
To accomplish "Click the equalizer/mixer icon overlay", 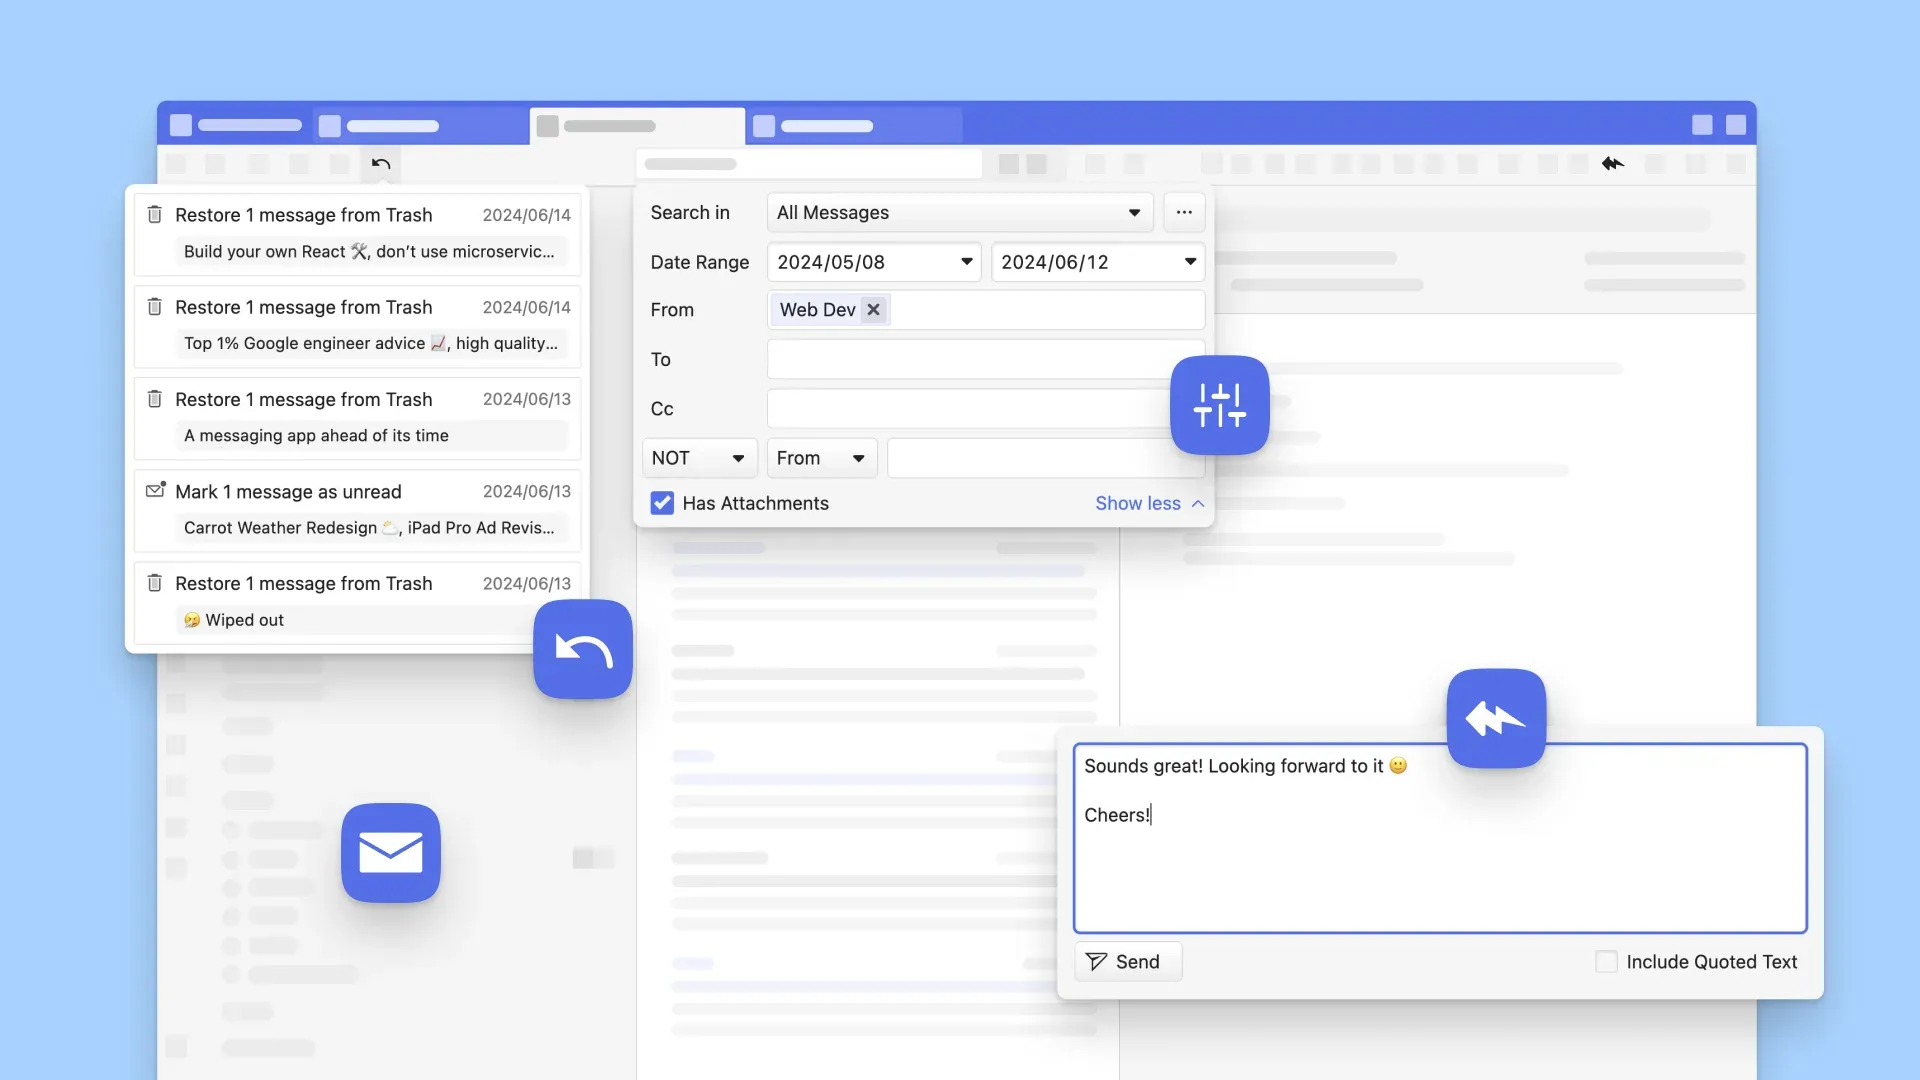I will tap(1220, 404).
